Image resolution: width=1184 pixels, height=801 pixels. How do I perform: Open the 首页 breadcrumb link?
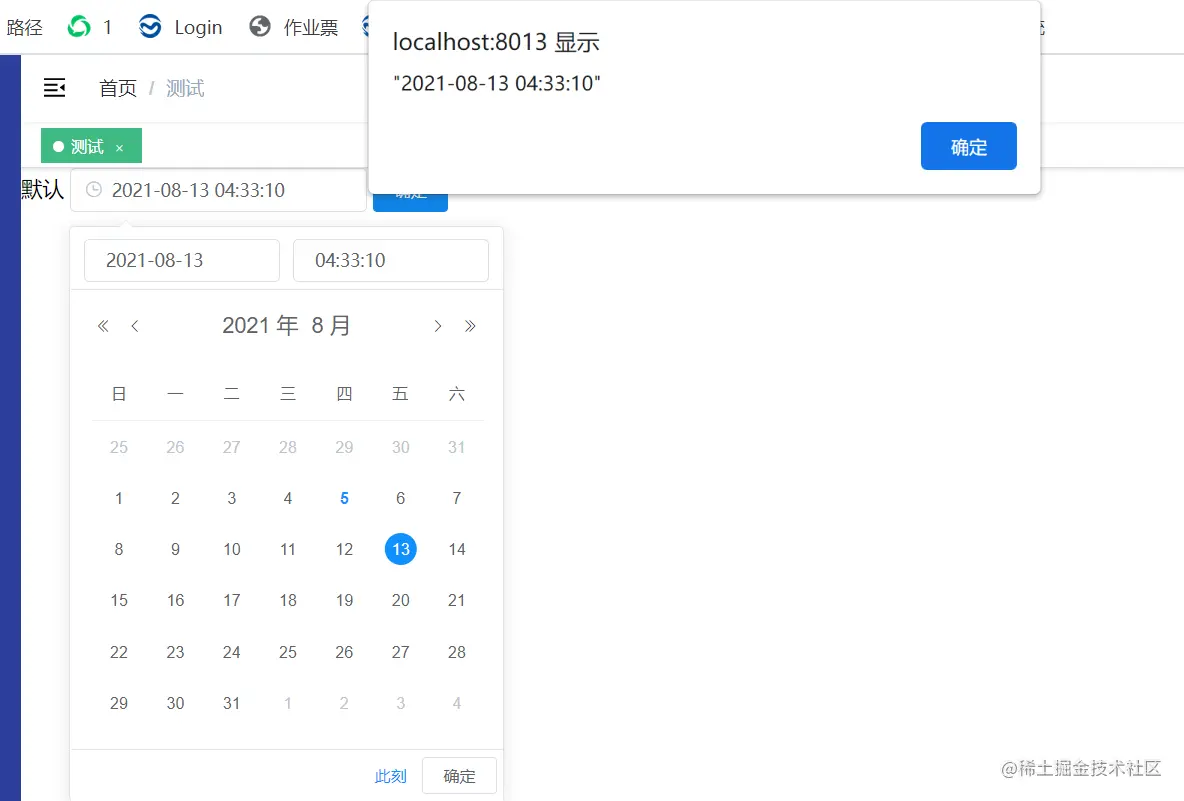point(117,88)
